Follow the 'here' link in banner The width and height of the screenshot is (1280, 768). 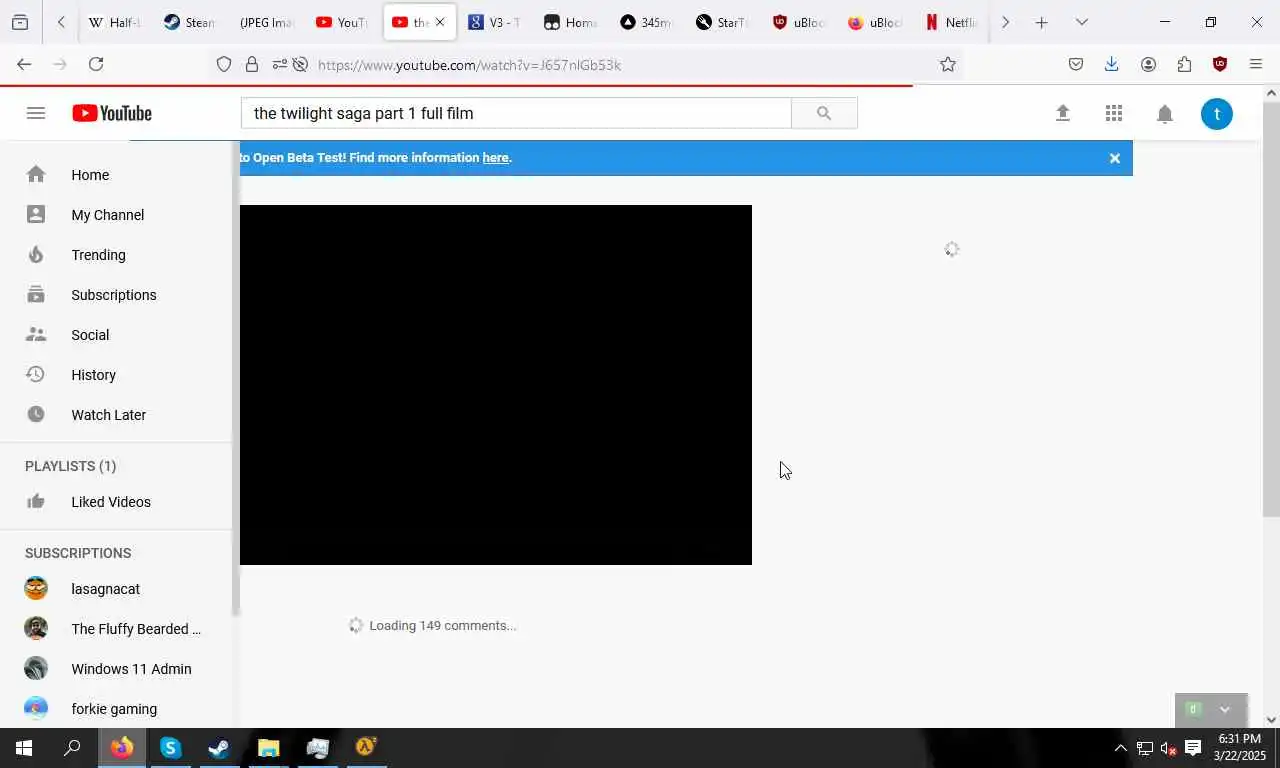point(495,157)
